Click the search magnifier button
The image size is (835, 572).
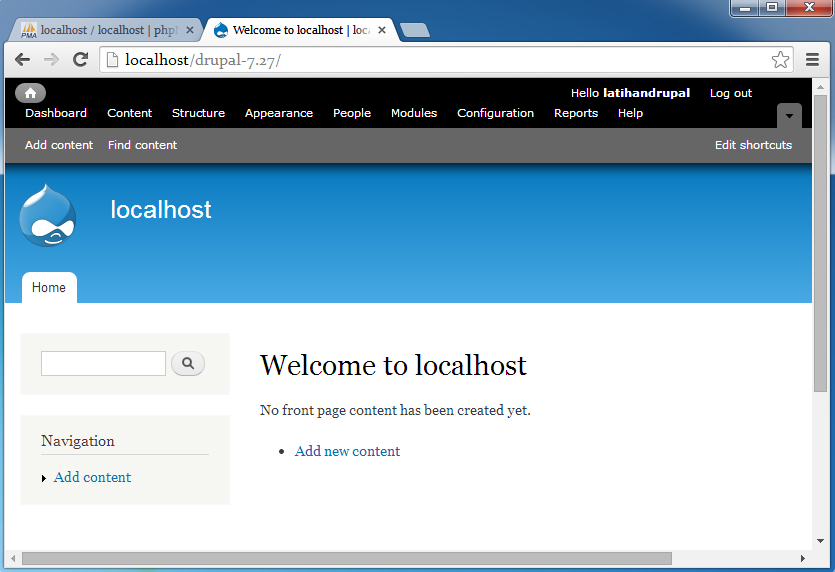pyautogui.click(x=188, y=363)
